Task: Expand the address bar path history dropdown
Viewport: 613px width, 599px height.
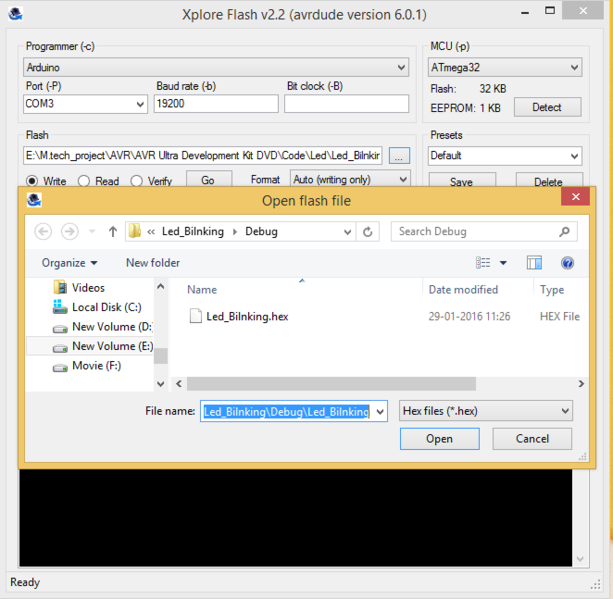Action: click(347, 232)
